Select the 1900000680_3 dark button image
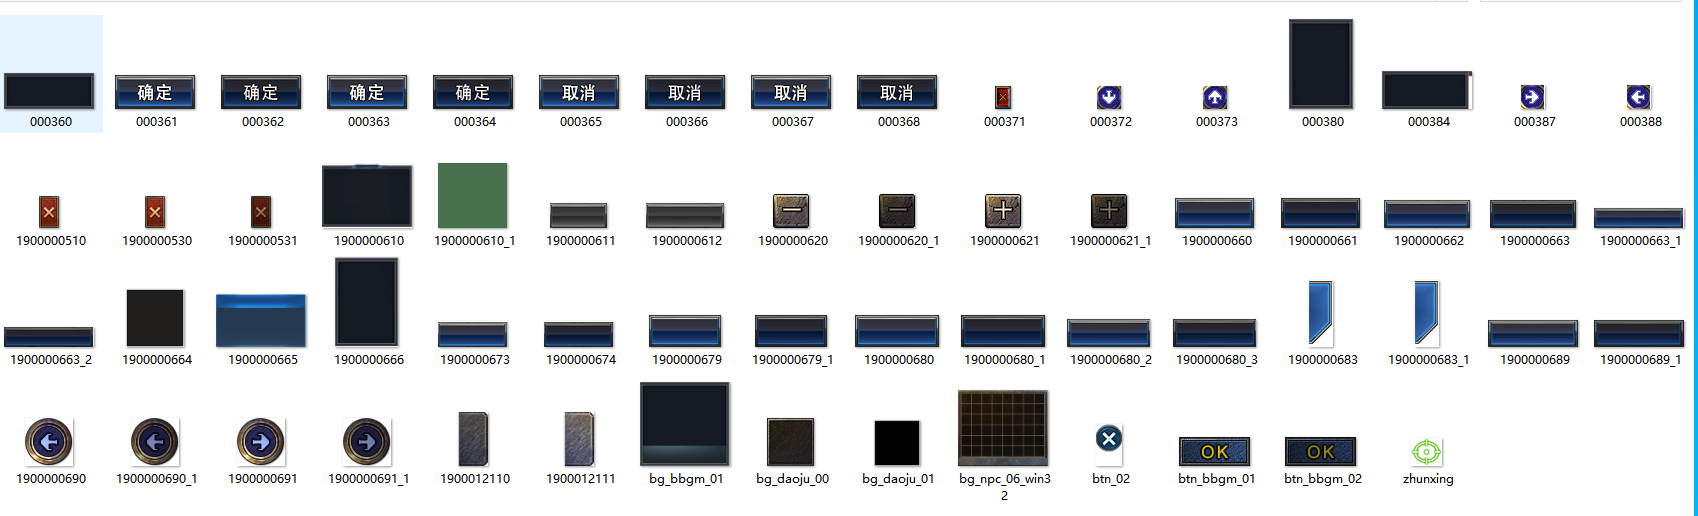Viewport: 1698px width, 516px height. point(1215,333)
